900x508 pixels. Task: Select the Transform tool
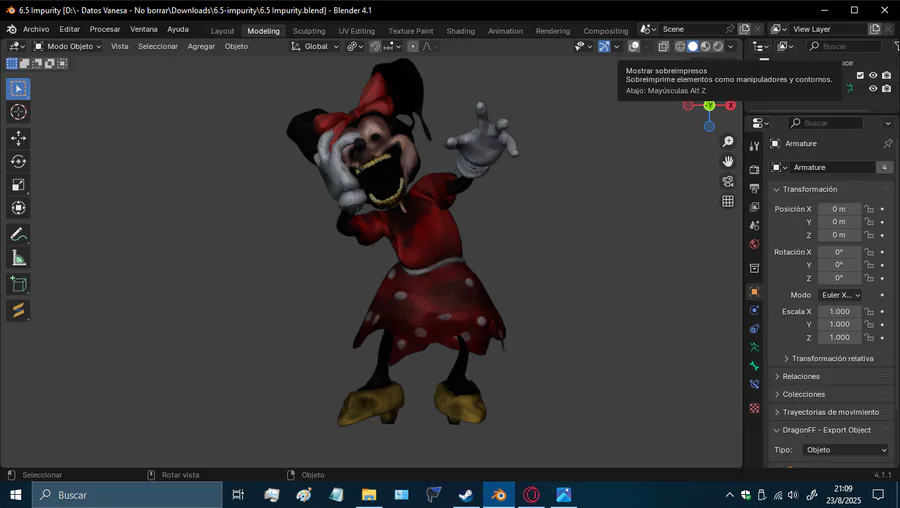click(x=18, y=208)
